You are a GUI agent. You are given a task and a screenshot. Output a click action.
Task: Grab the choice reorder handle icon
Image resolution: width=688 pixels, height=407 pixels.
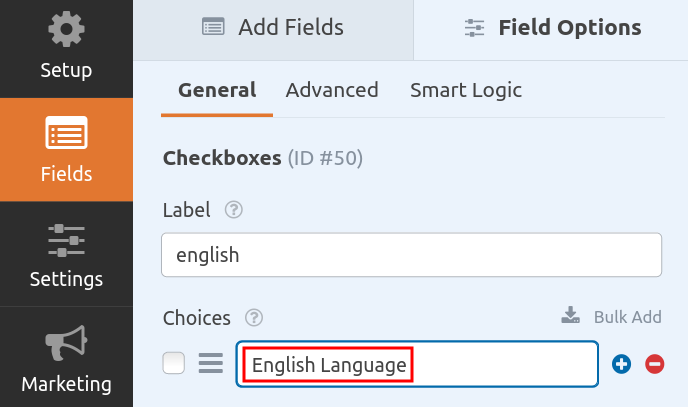click(x=210, y=364)
